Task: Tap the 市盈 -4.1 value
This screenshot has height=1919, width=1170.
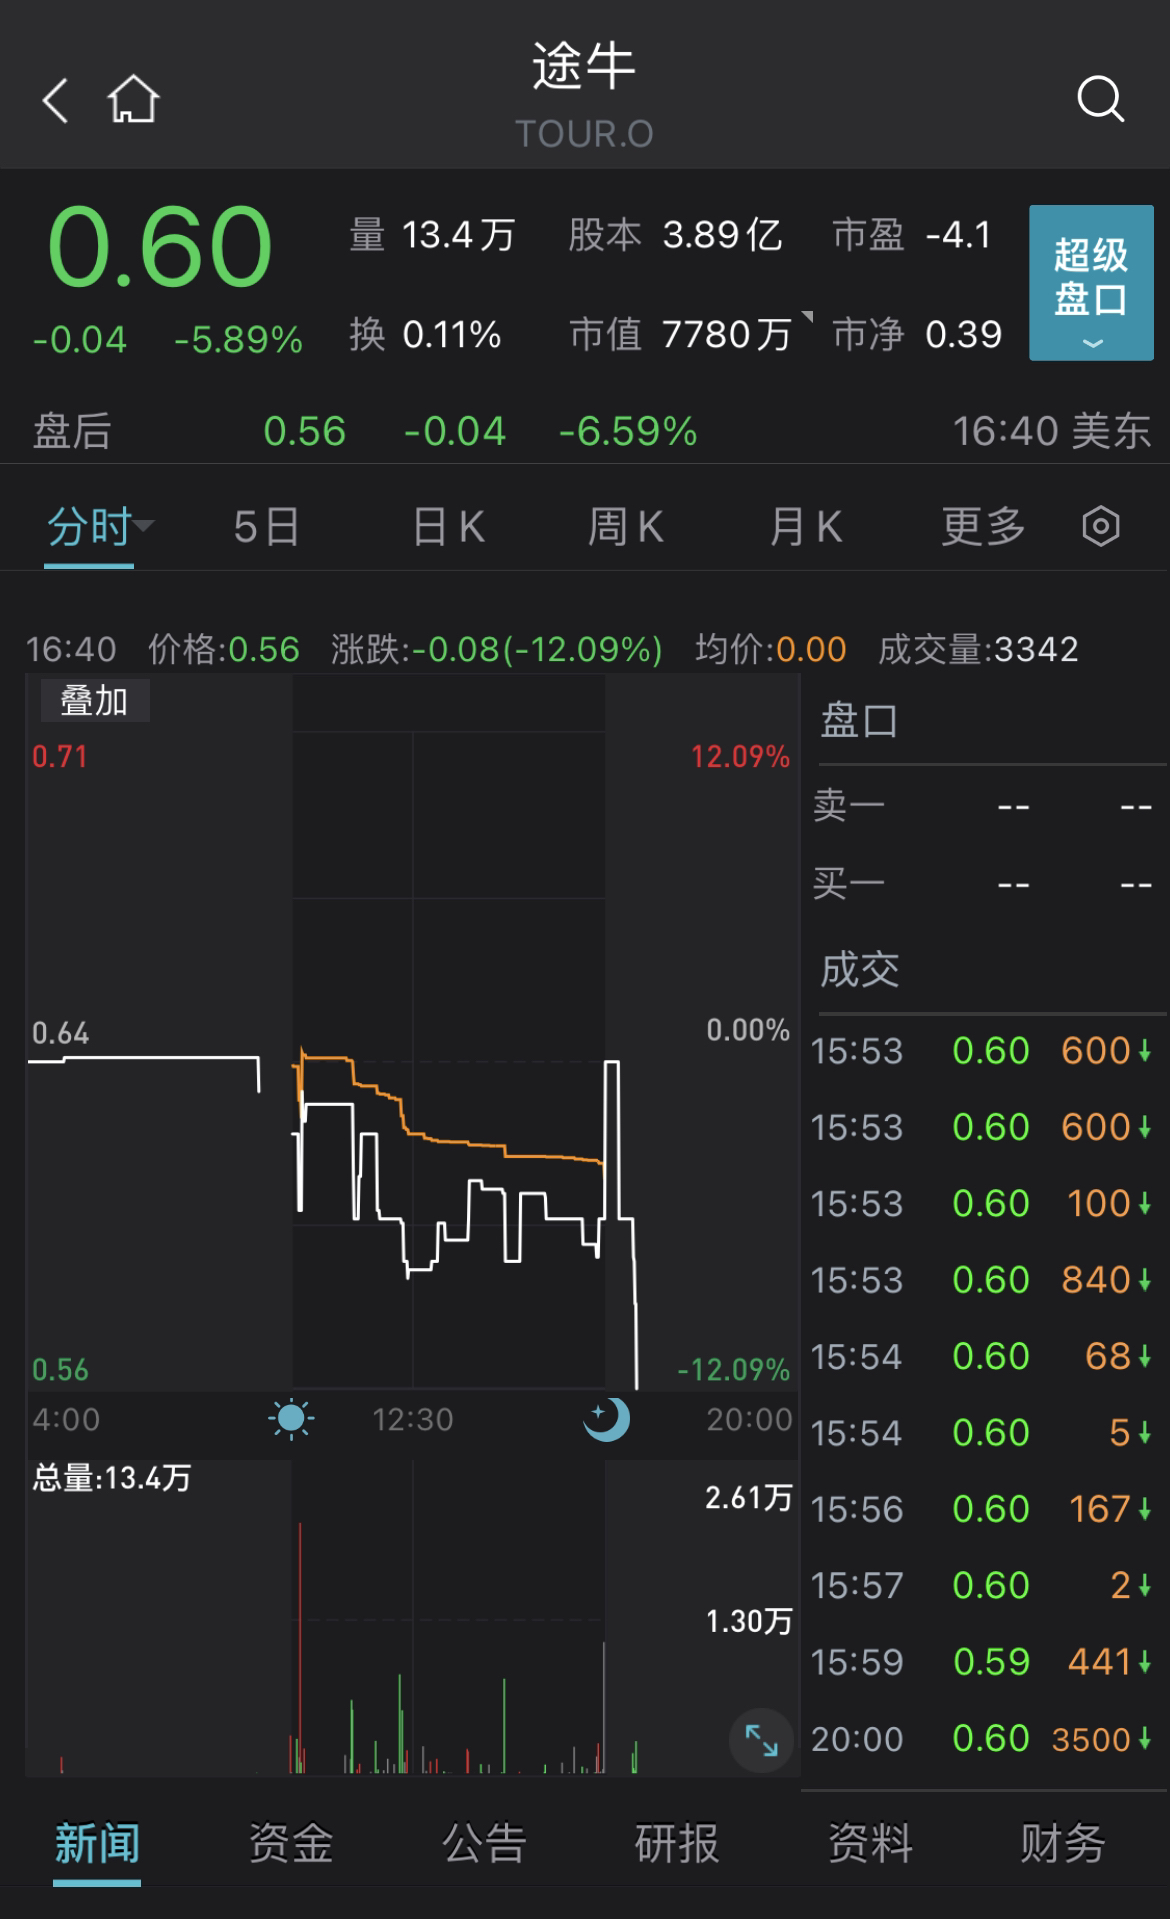Action: coord(912,235)
